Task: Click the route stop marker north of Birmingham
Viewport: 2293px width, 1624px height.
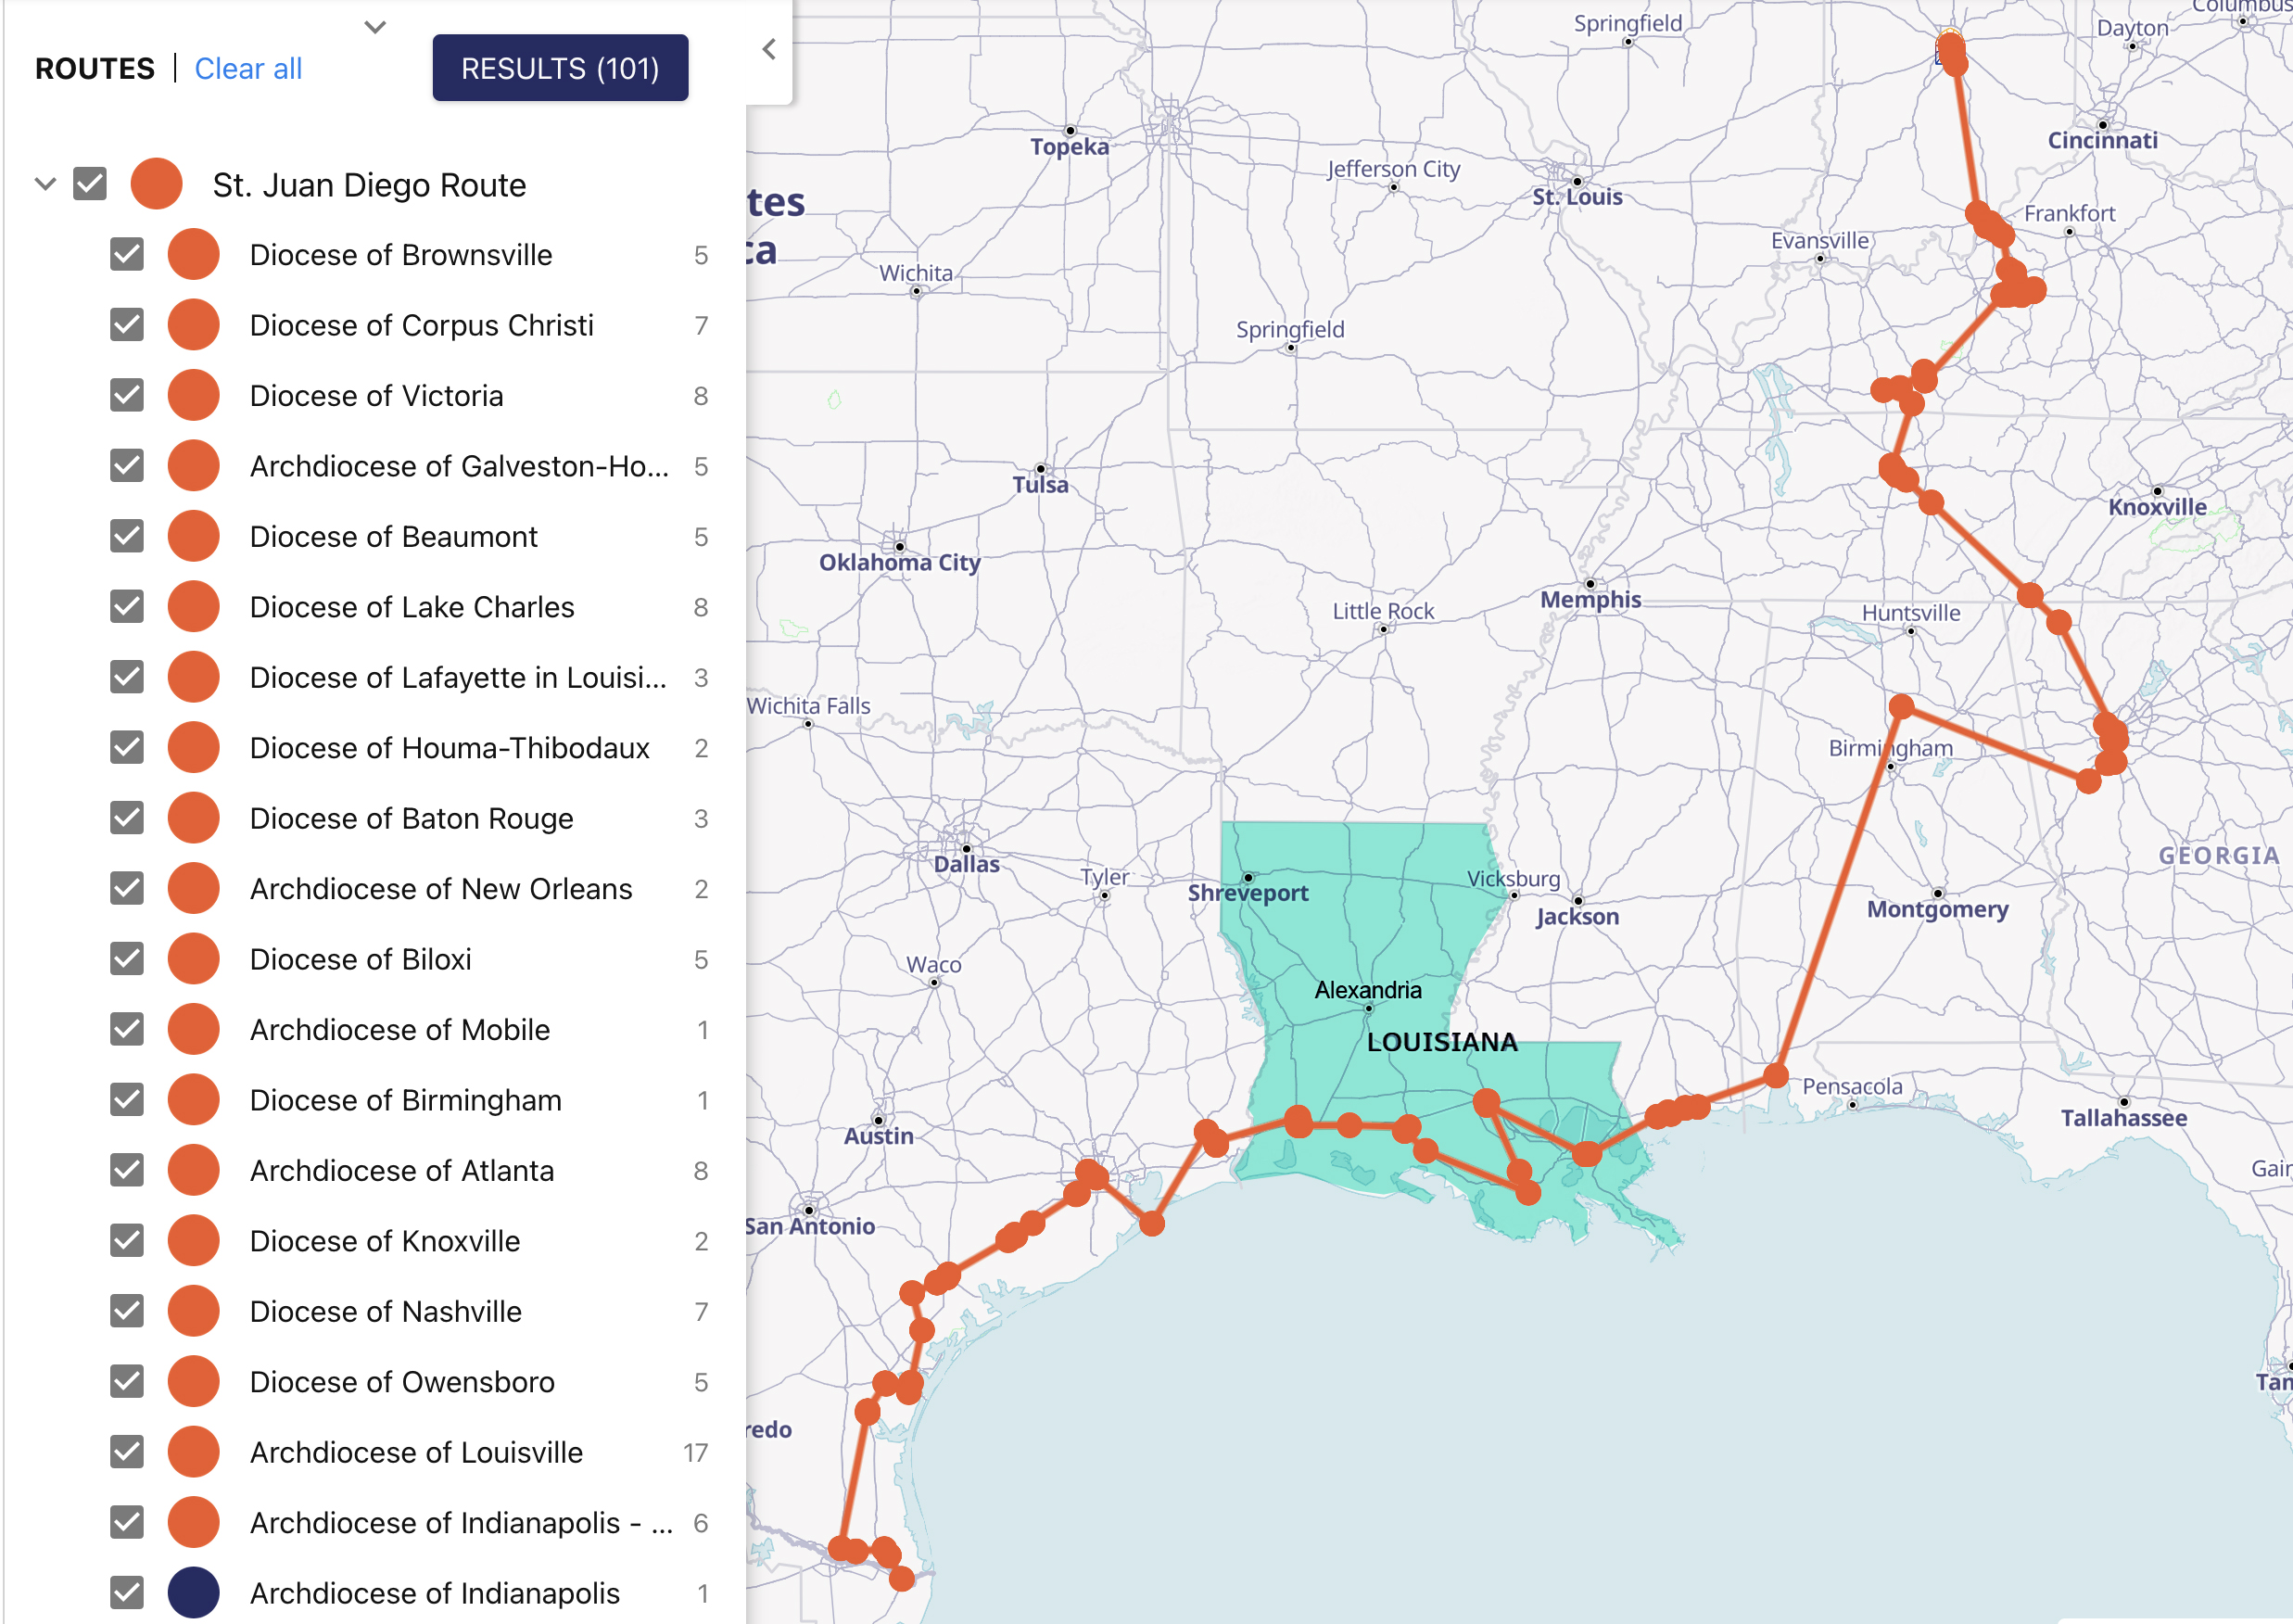Action: pos(1901,707)
